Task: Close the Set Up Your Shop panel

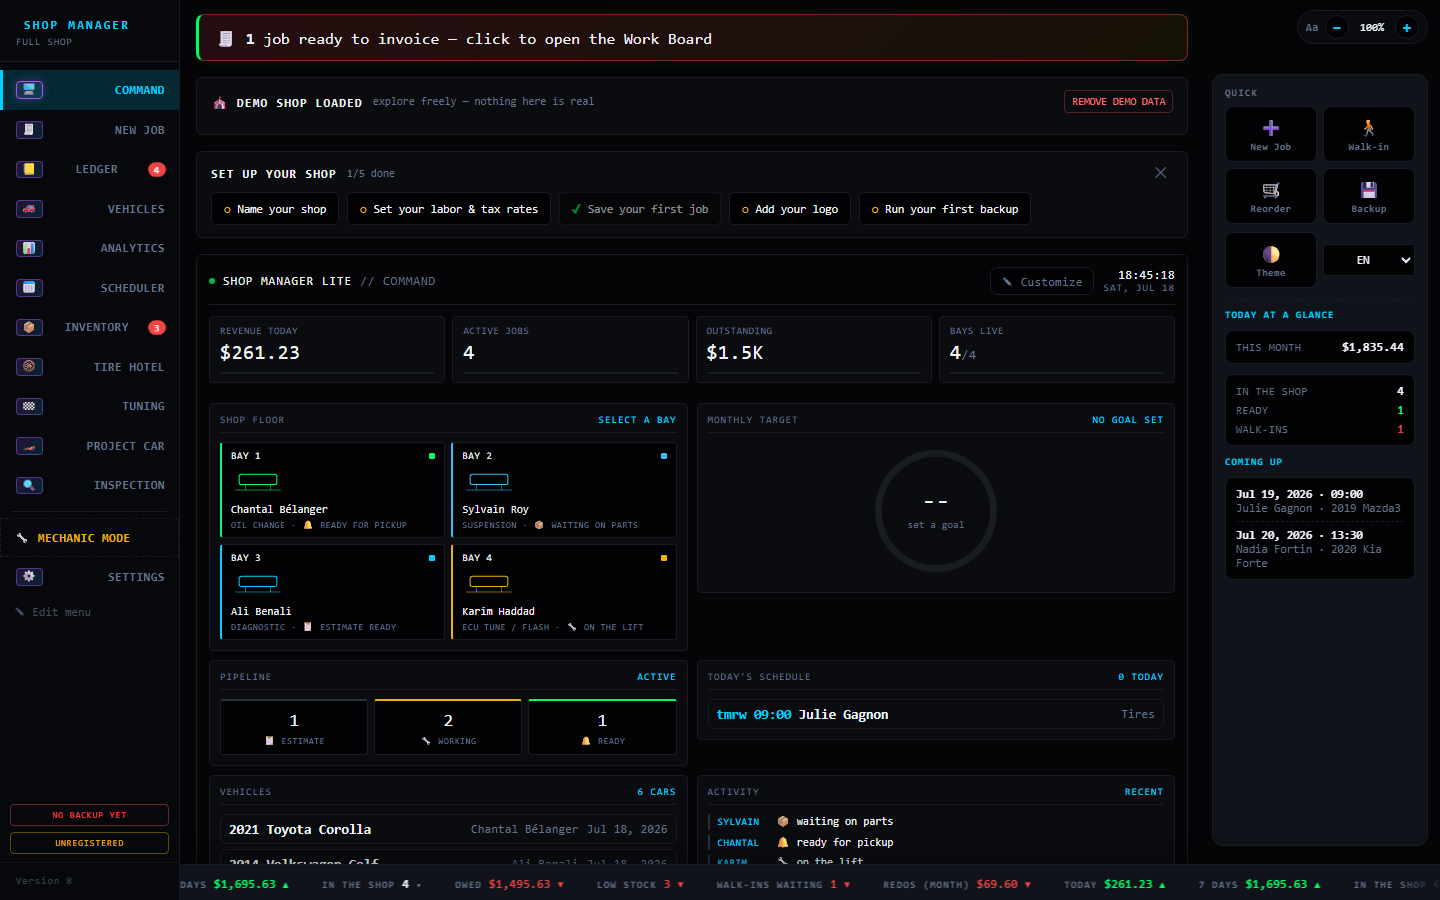Action: point(1161,173)
